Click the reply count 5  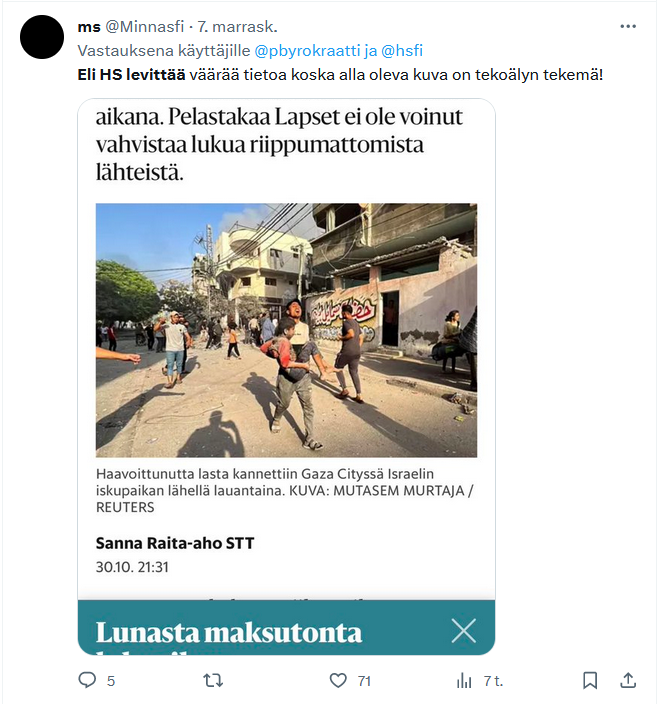(x=111, y=681)
